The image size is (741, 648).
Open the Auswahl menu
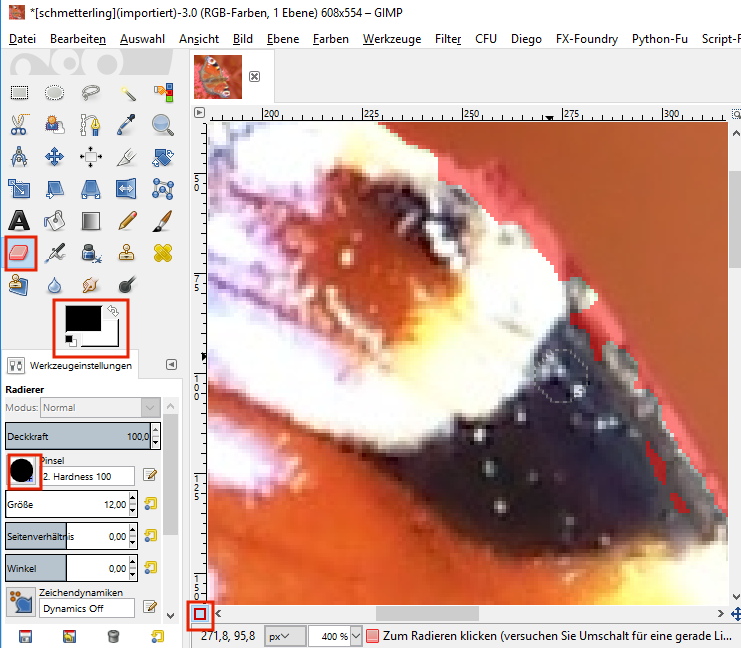pyautogui.click(x=142, y=39)
